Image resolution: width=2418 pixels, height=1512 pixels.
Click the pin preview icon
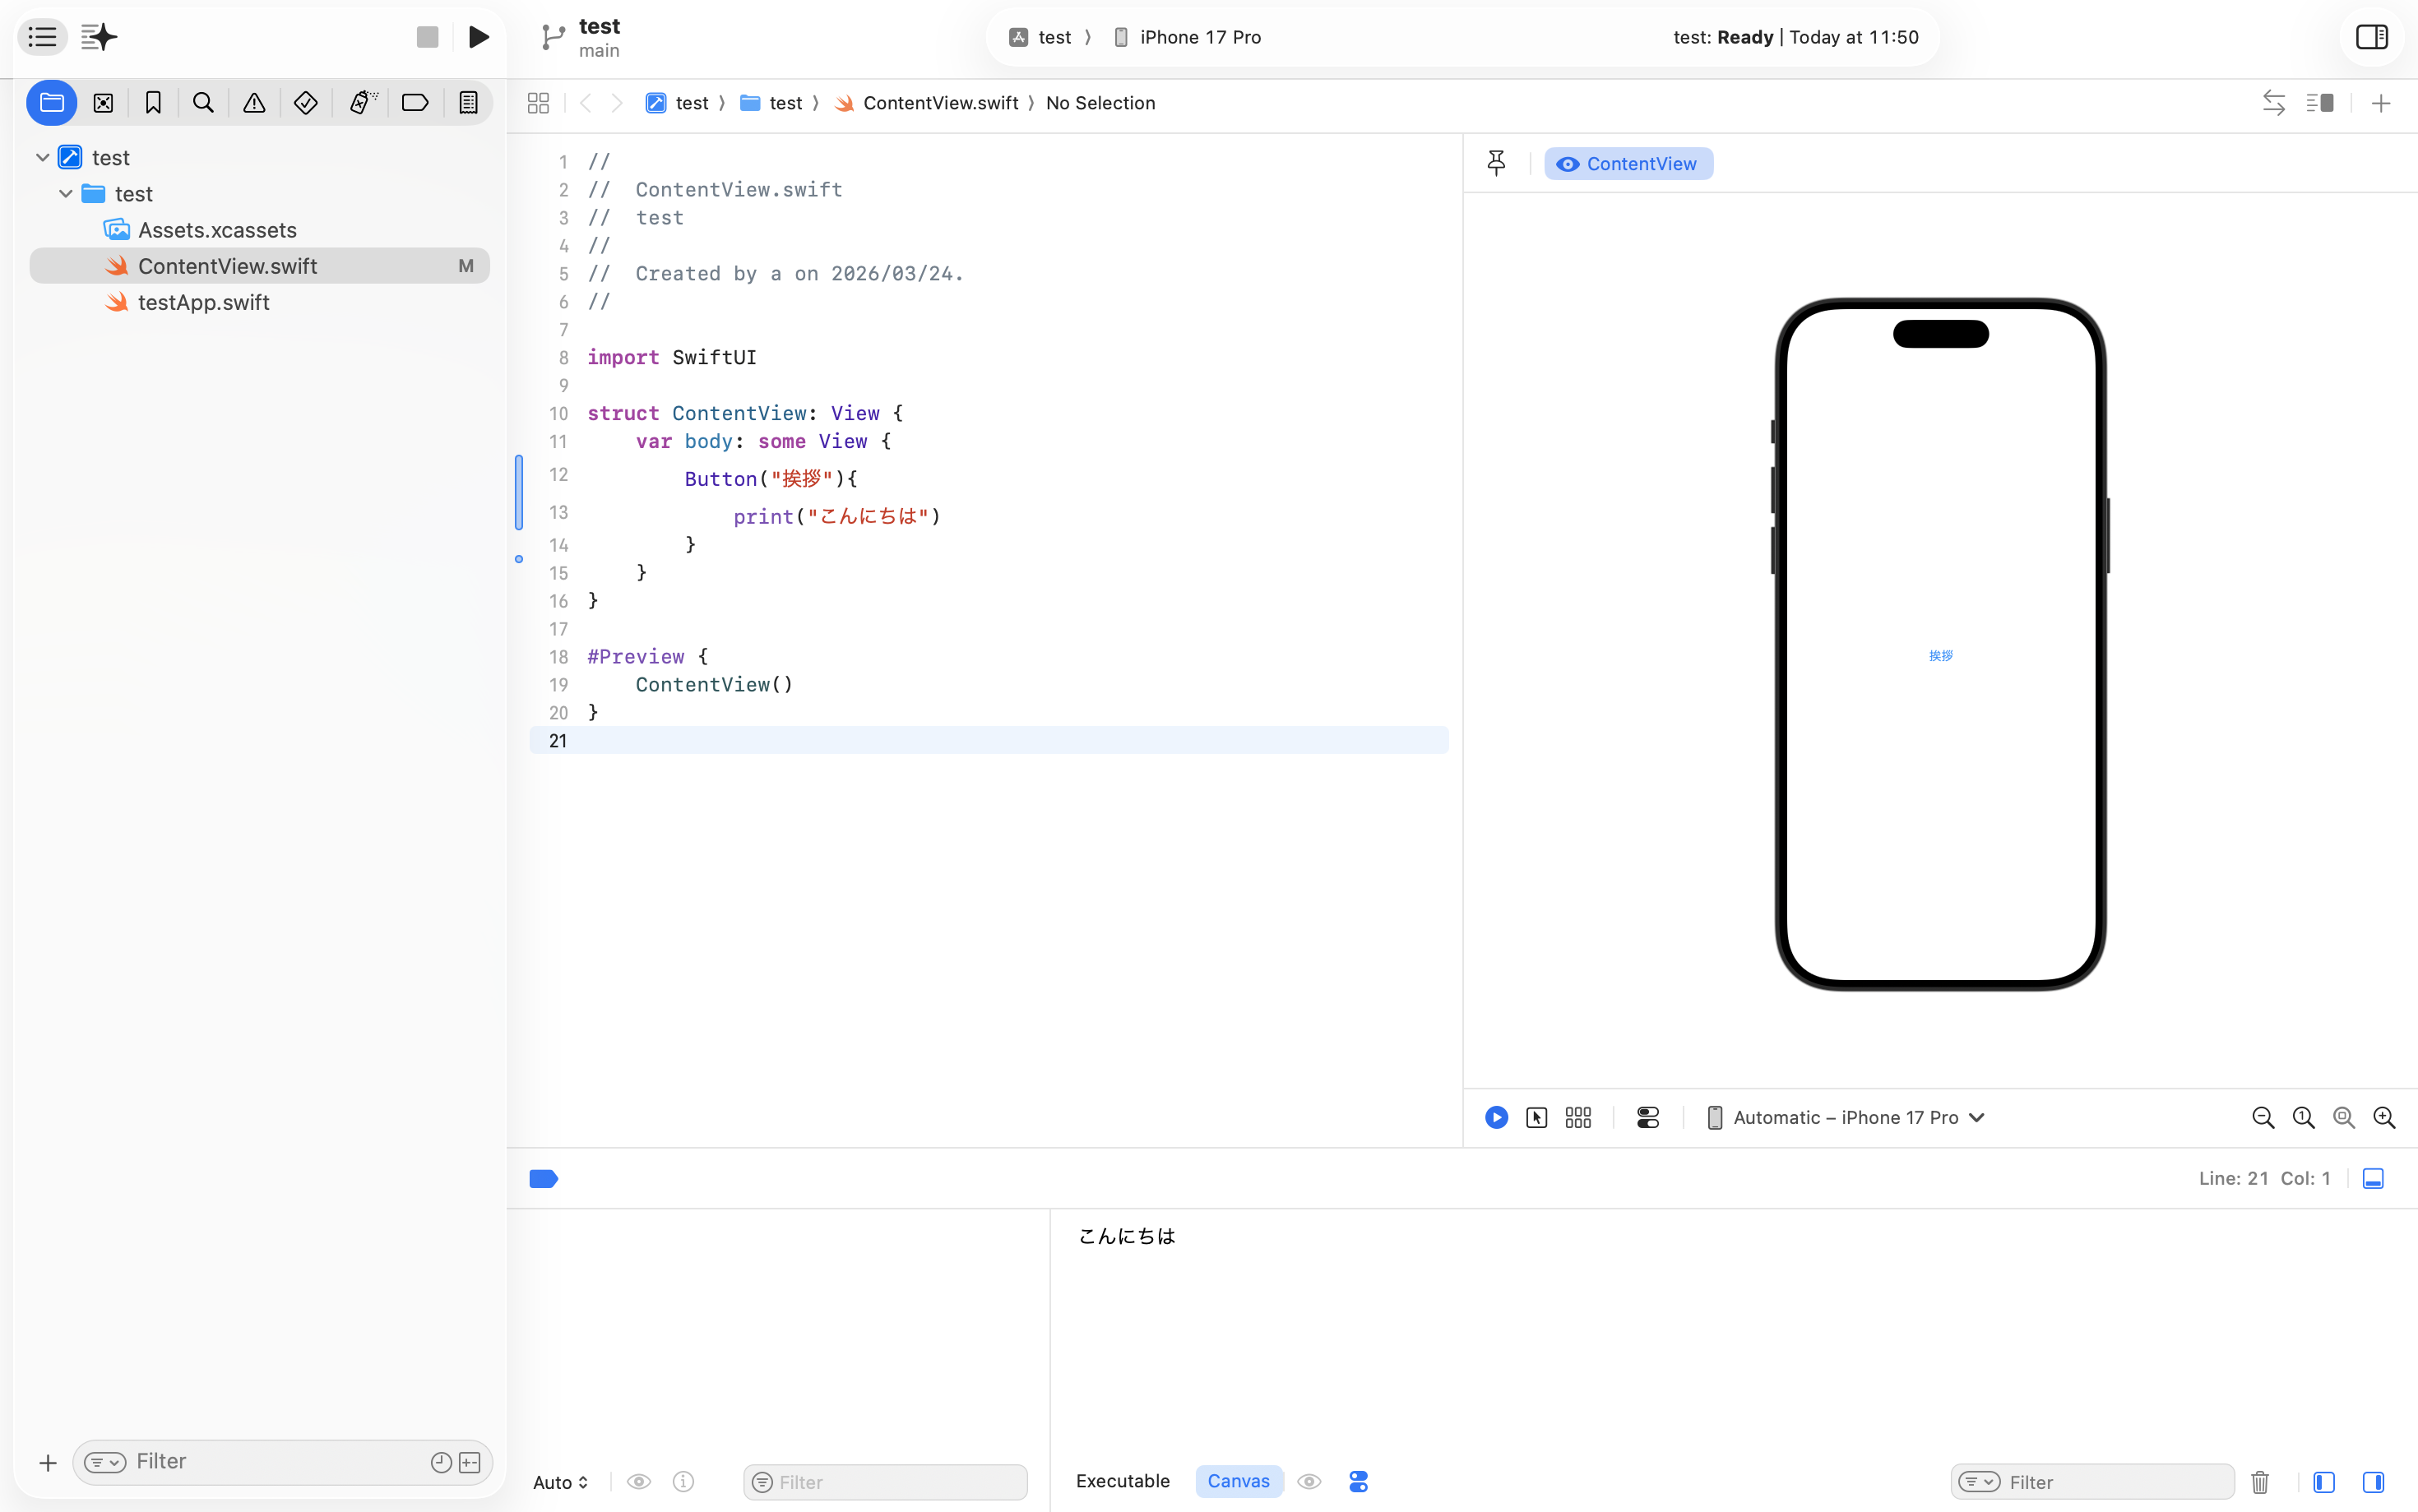click(x=1496, y=163)
